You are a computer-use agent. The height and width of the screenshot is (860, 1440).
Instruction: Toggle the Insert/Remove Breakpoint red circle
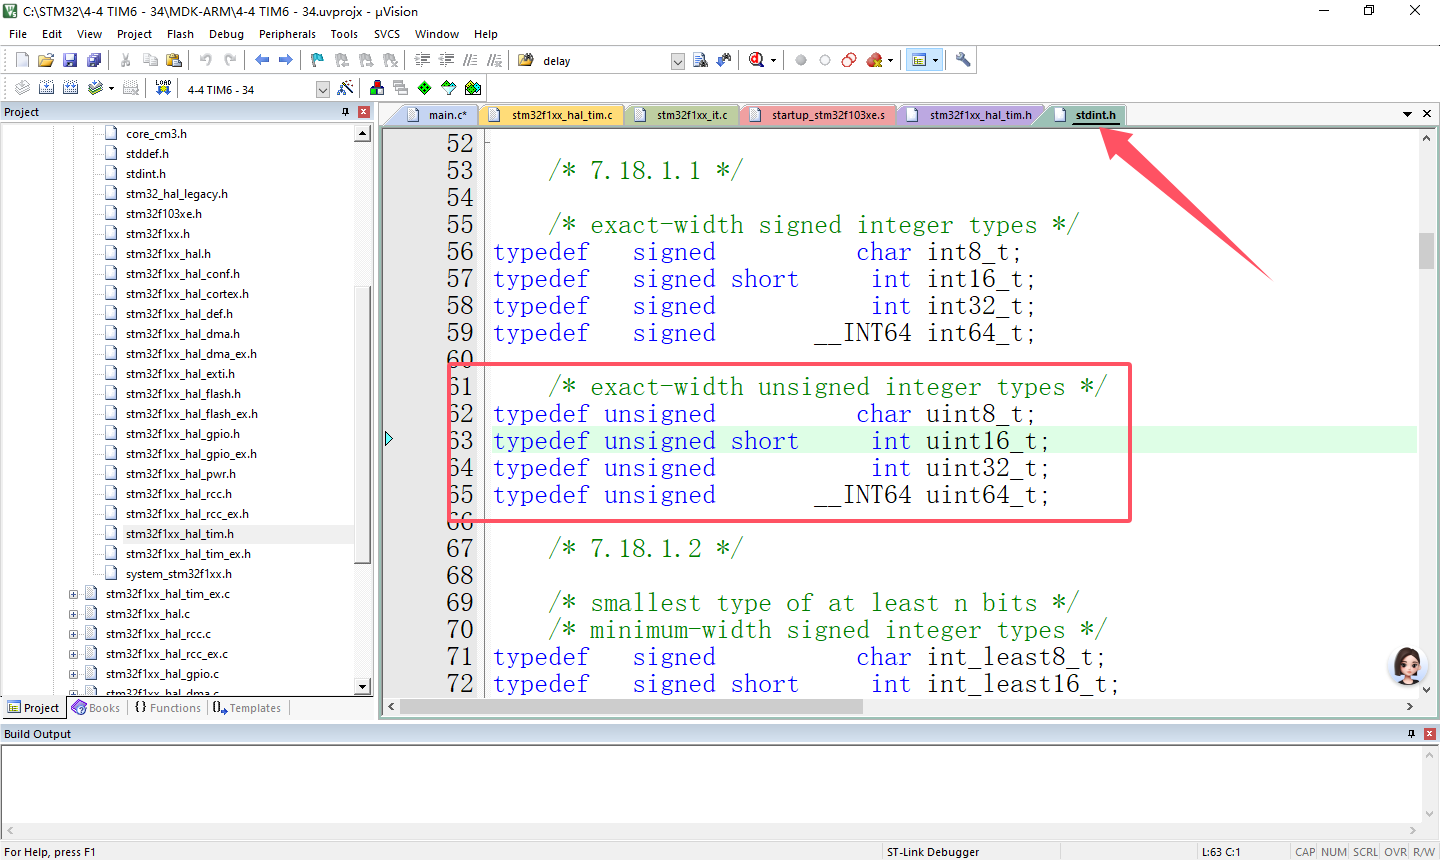[801, 60]
